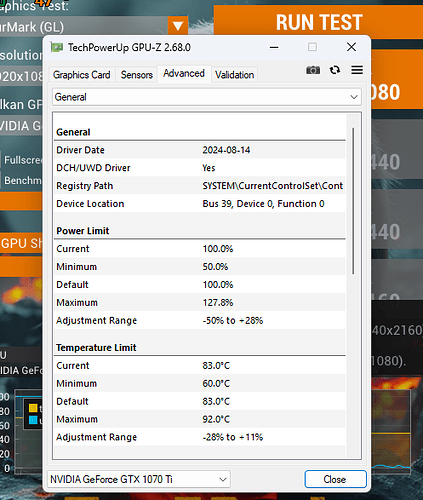The width and height of the screenshot is (423, 500).
Task: Click Power Limit Adjustment Range -50% to +28%
Action: (x=233, y=320)
